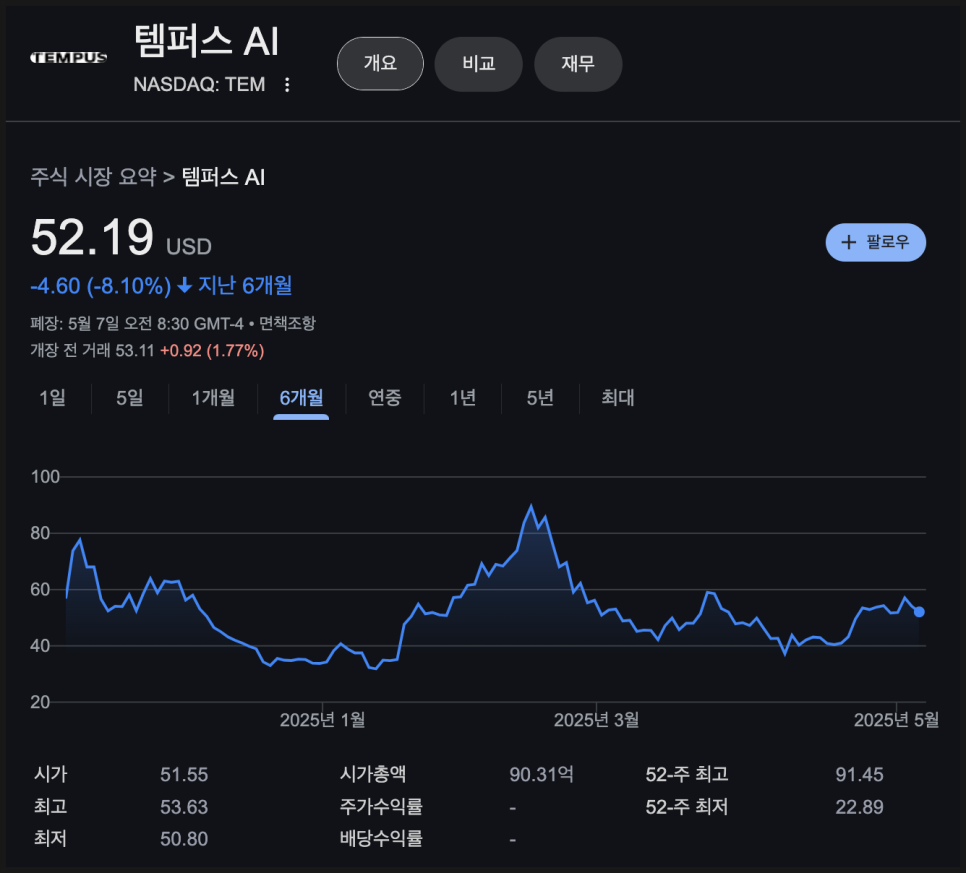The width and height of the screenshot is (966, 873).
Task: Click the 시가총액 label
Action: (373, 774)
